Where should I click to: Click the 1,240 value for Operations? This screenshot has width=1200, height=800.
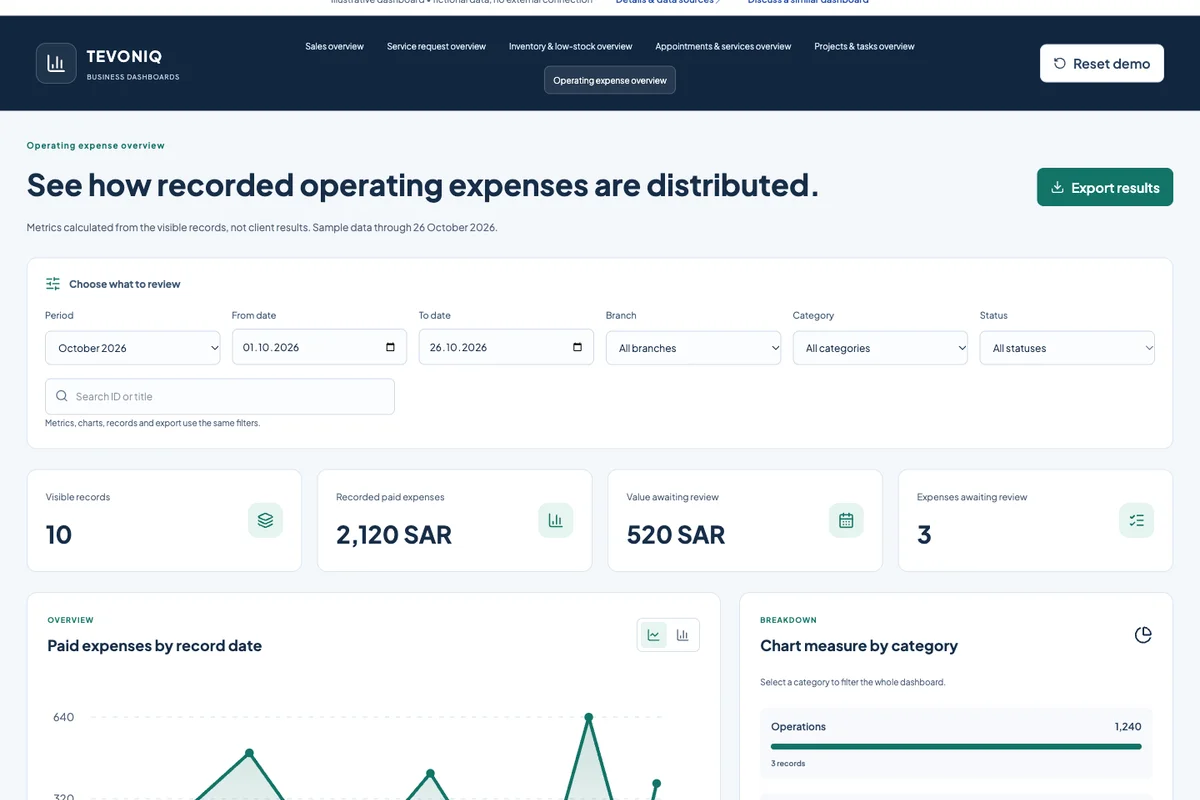pyautogui.click(x=1128, y=726)
